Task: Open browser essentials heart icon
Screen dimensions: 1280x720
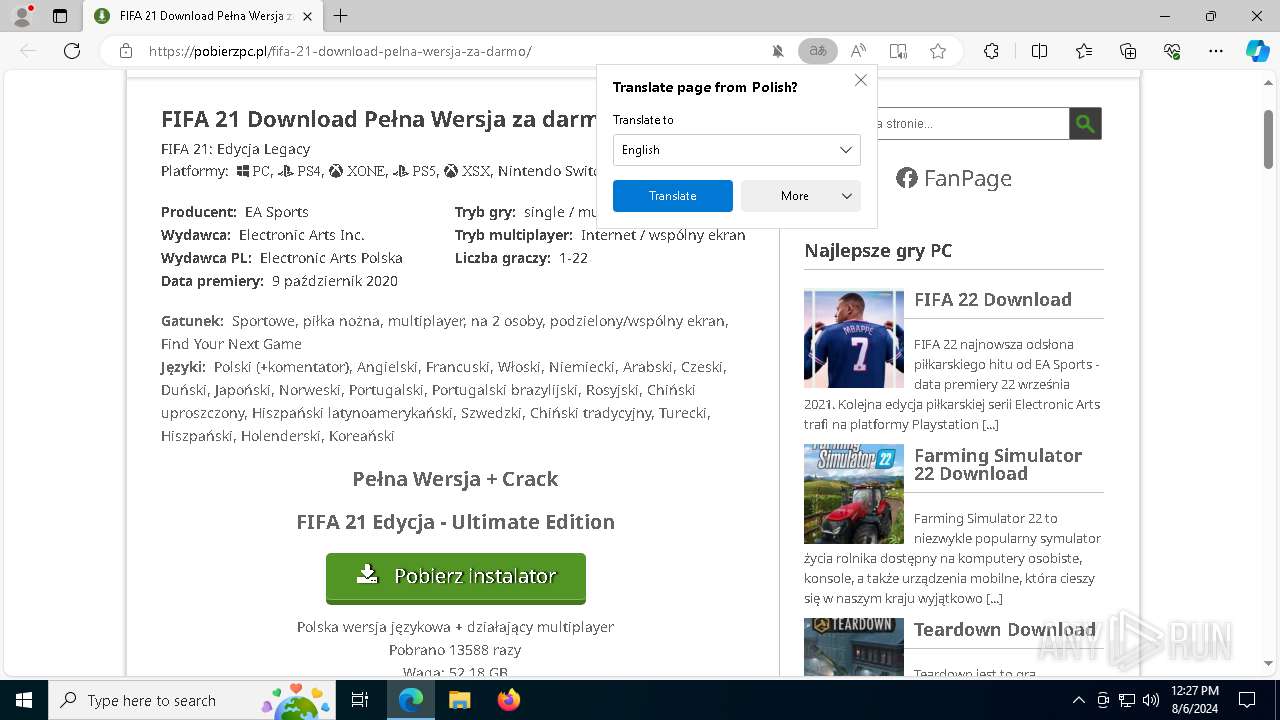Action: pos(1172,51)
